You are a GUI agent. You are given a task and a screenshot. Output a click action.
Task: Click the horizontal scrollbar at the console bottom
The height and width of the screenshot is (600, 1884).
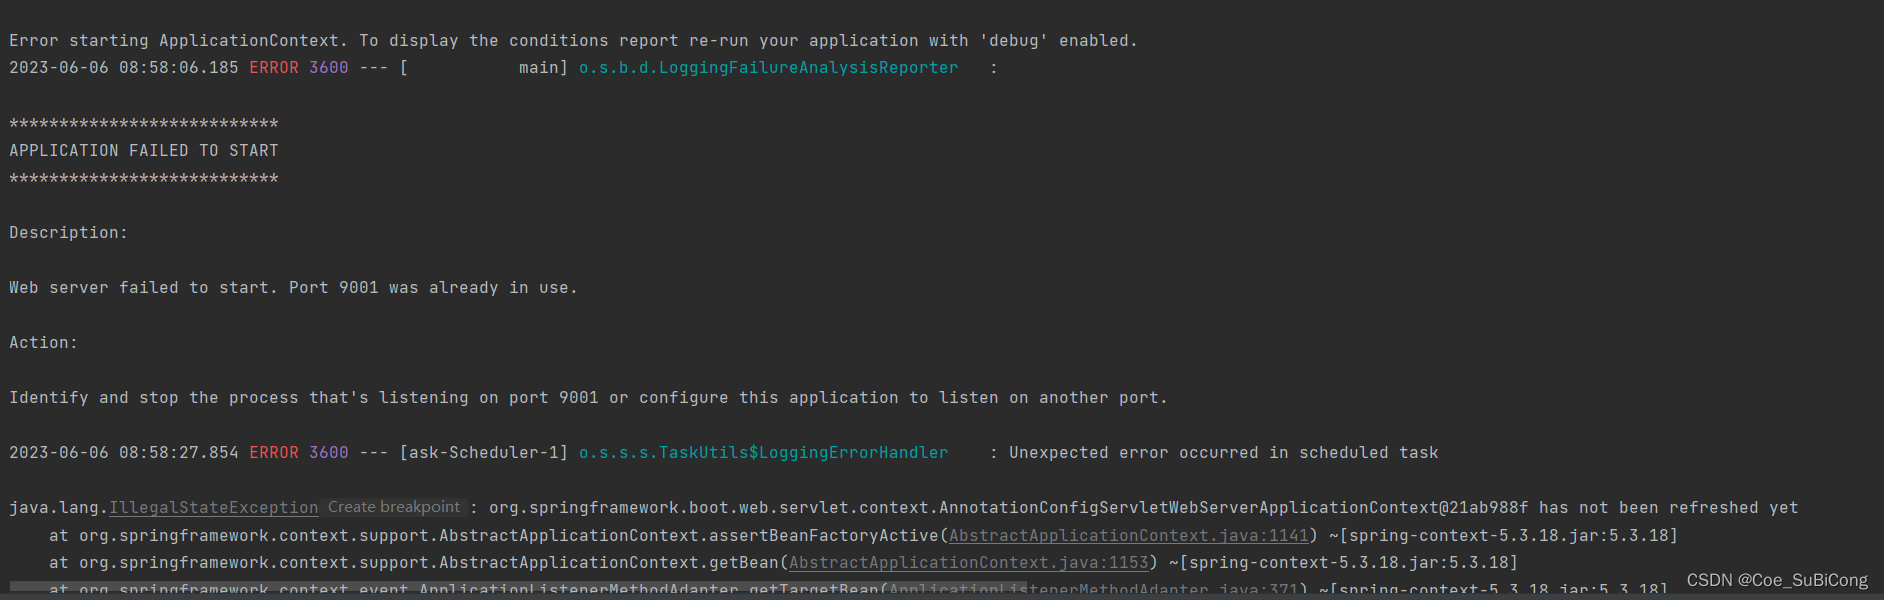[518, 586]
